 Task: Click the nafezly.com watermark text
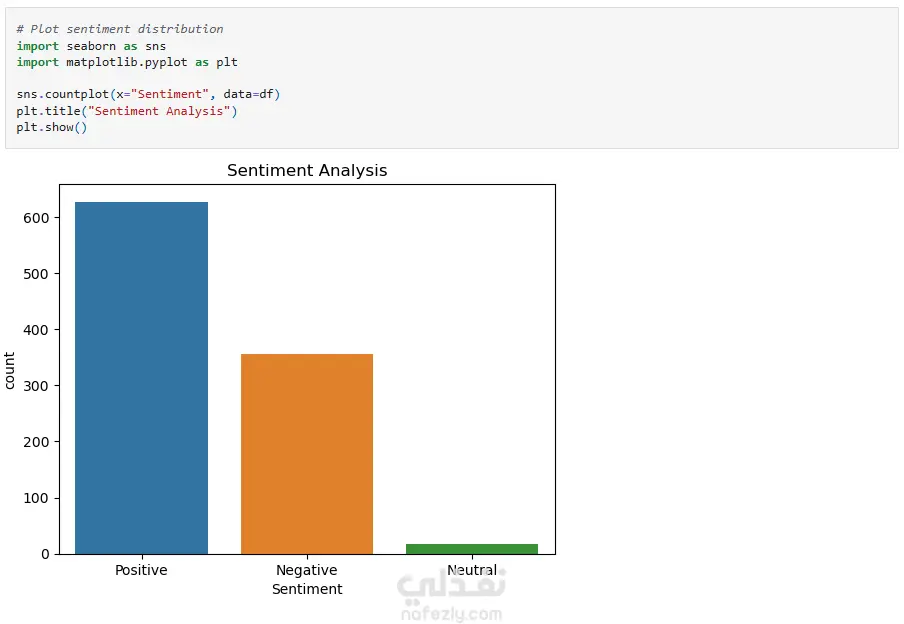[450, 613]
